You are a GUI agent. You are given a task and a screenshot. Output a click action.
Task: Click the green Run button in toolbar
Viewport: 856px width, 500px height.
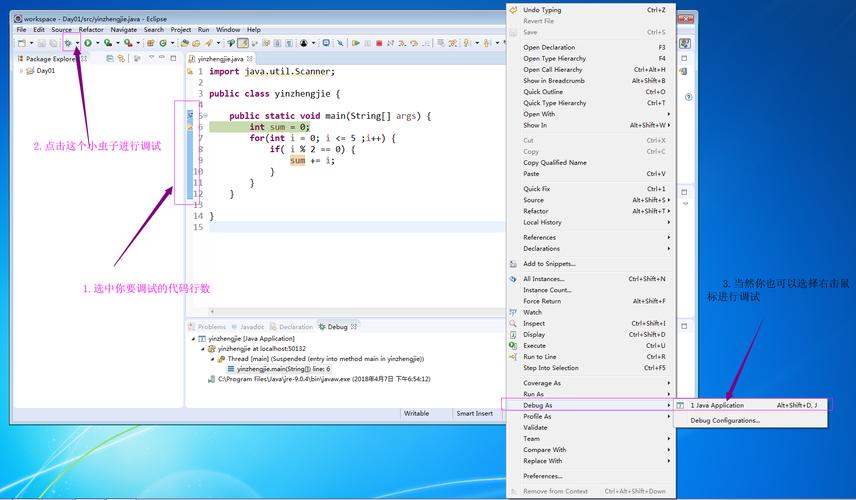[88, 43]
